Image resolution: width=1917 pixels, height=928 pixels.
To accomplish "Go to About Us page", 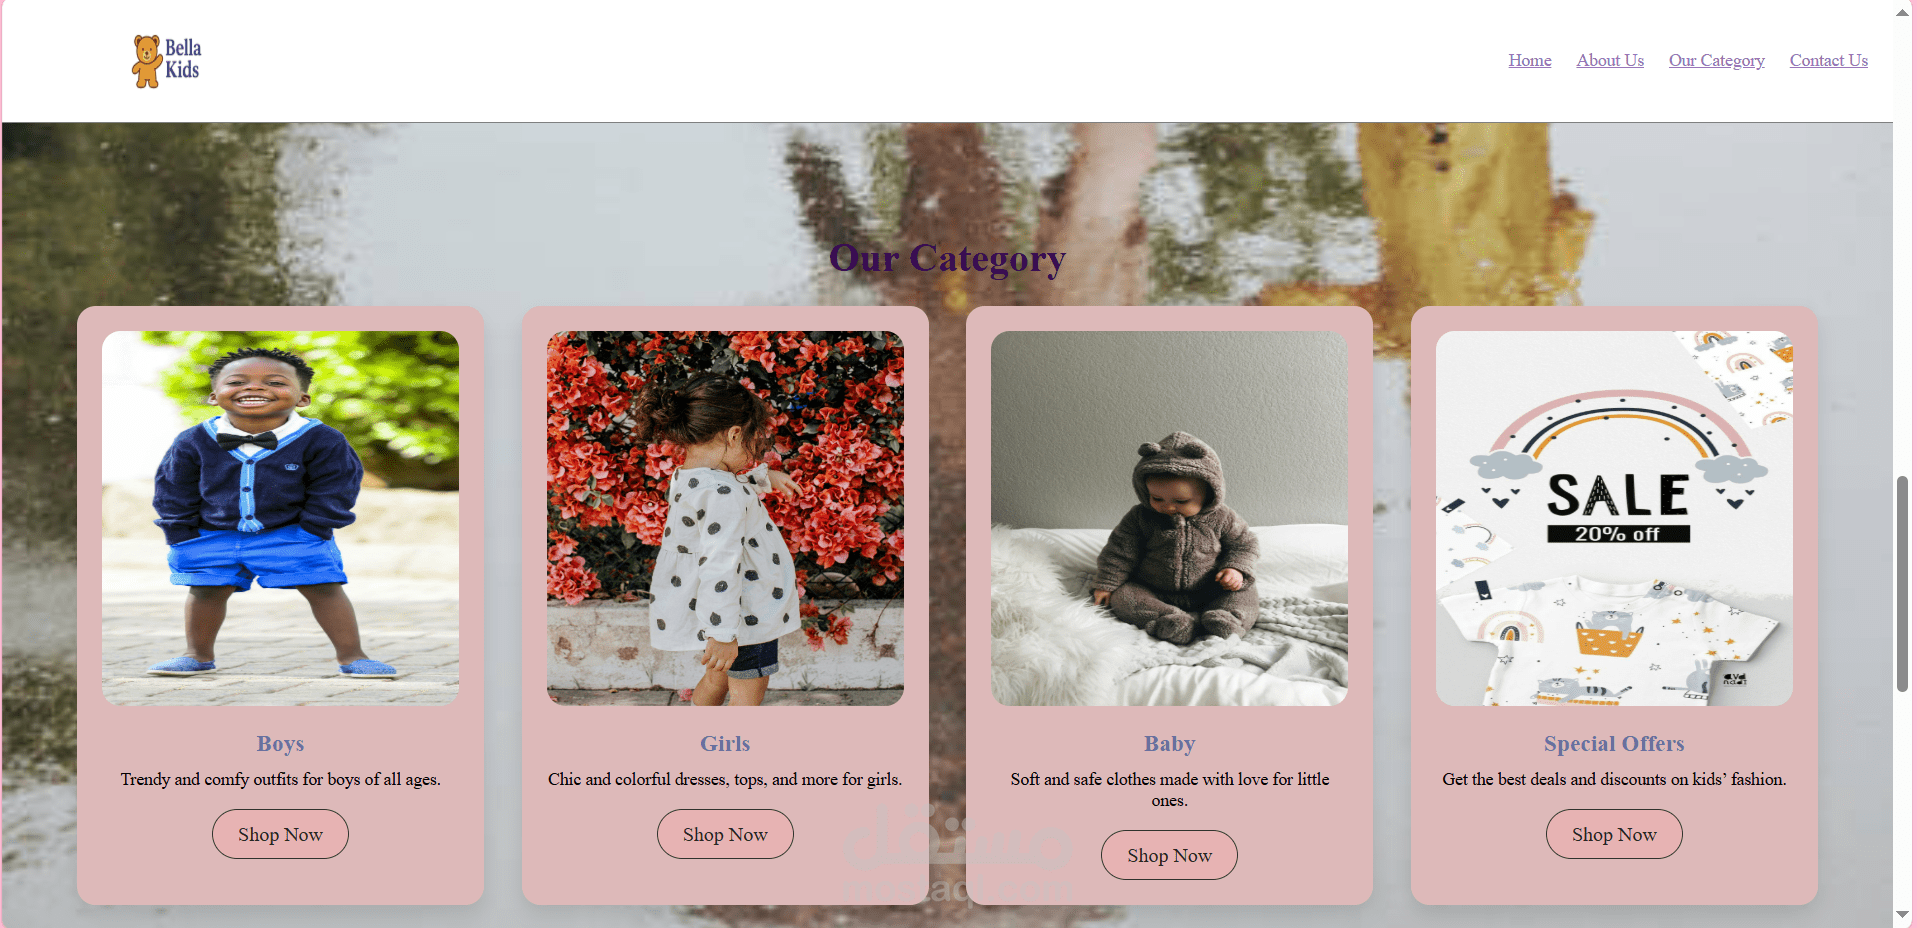I will click(1610, 60).
